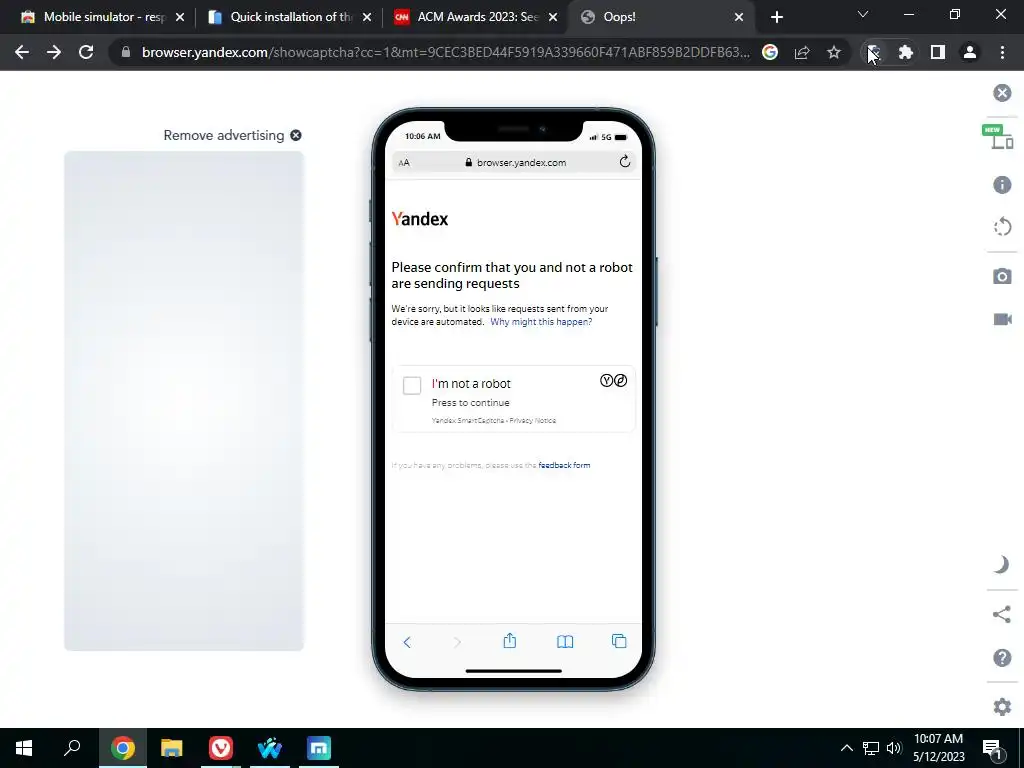Close the ACM Awards 2023 tab

pos(553,17)
